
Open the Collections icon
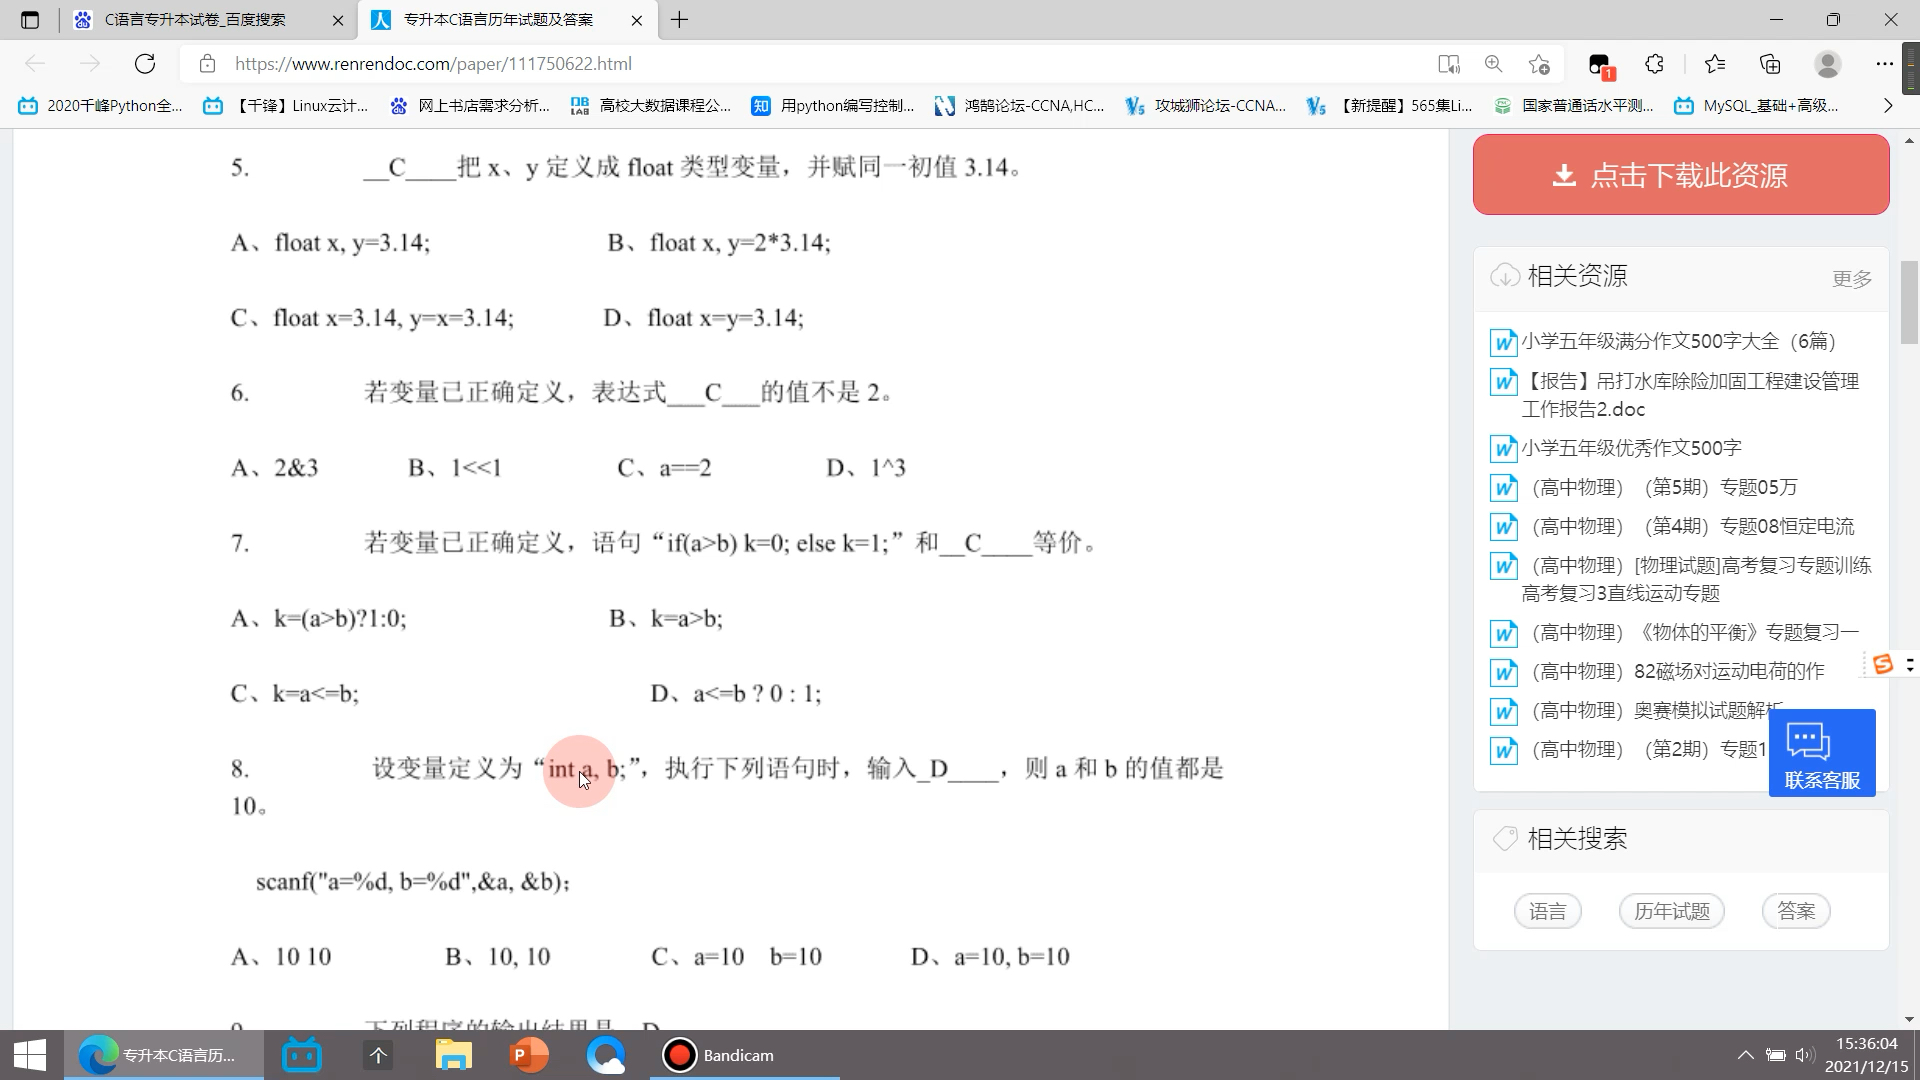[1770, 63]
